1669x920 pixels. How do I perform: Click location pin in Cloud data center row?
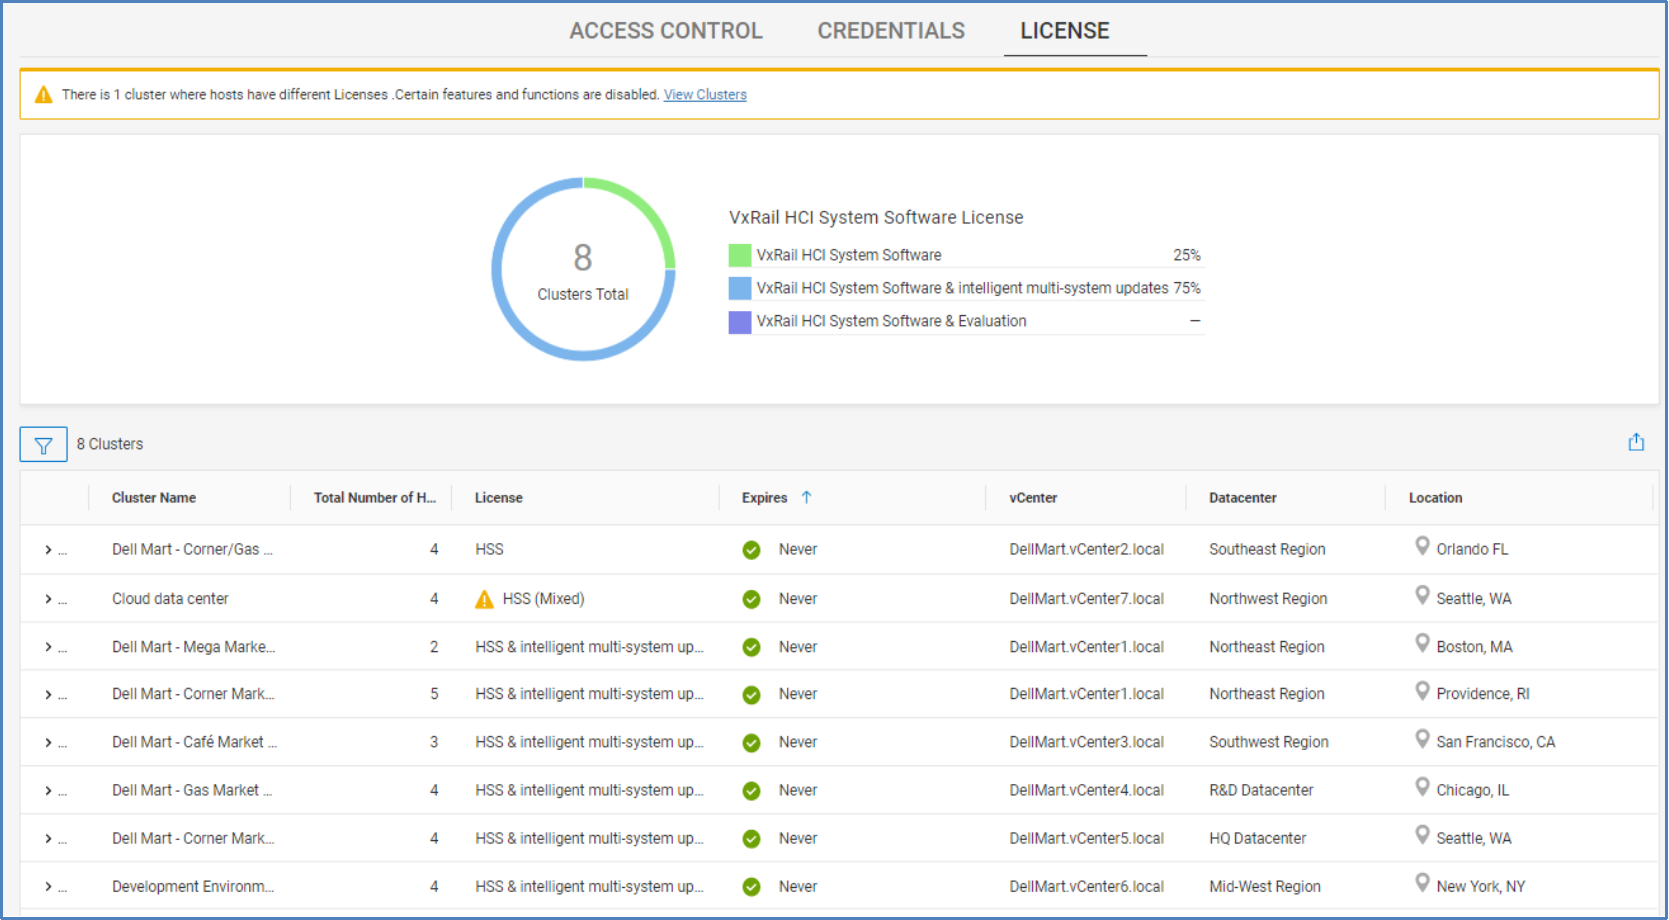pos(1422,595)
